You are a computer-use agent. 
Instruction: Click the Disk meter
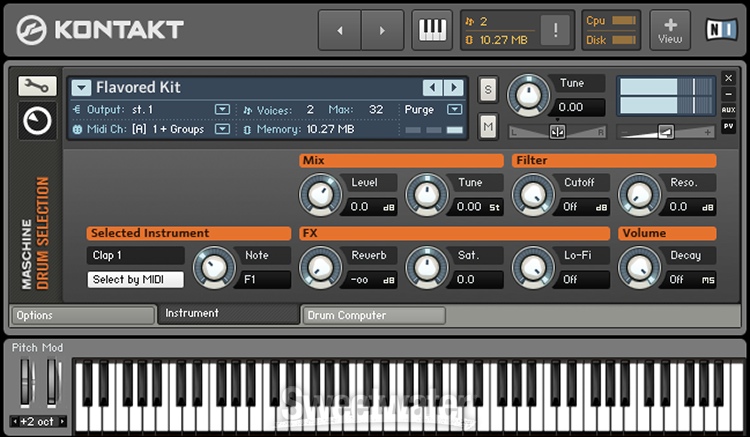point(624,40)
